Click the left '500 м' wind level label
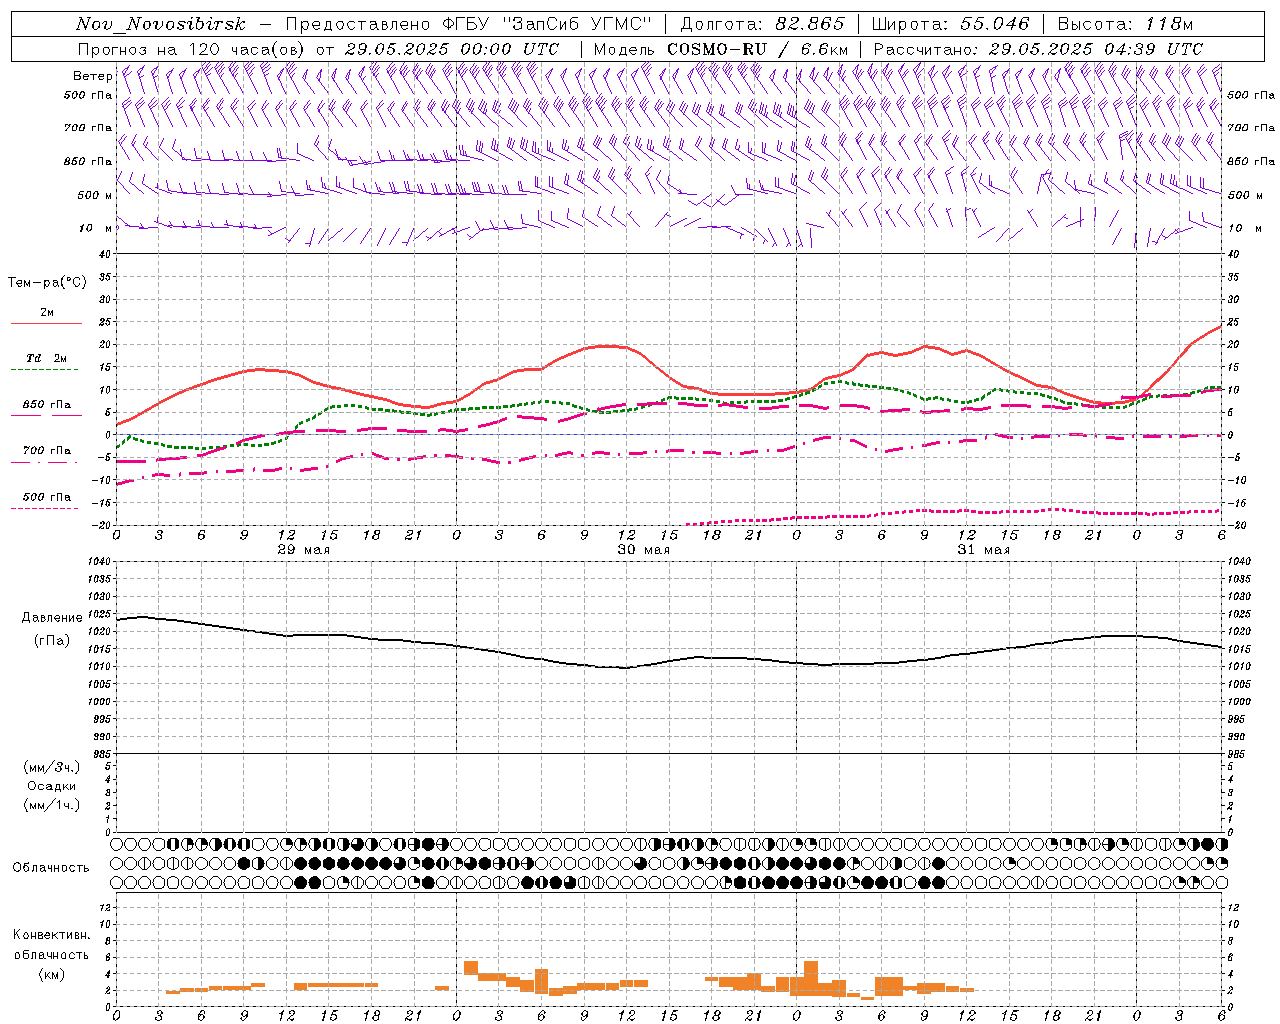This screenshot has width=1280, height=1024. pos(95,195)
